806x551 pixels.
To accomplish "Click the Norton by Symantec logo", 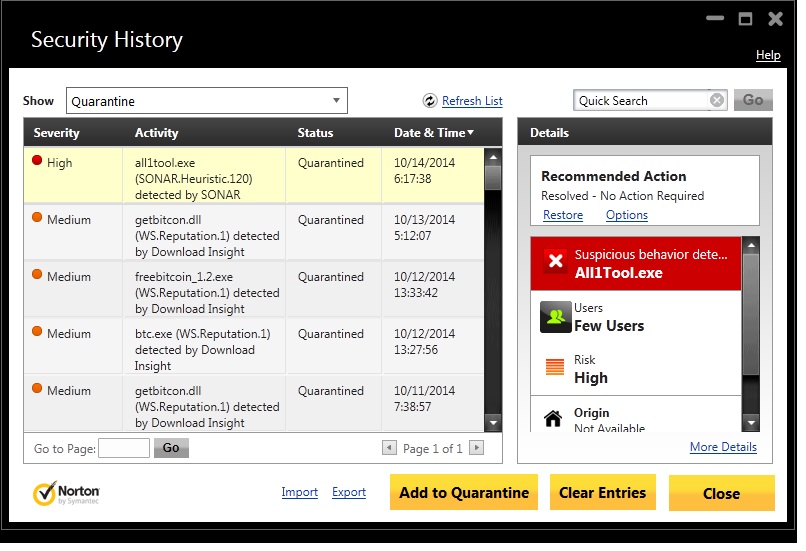I will coord(66,493).
